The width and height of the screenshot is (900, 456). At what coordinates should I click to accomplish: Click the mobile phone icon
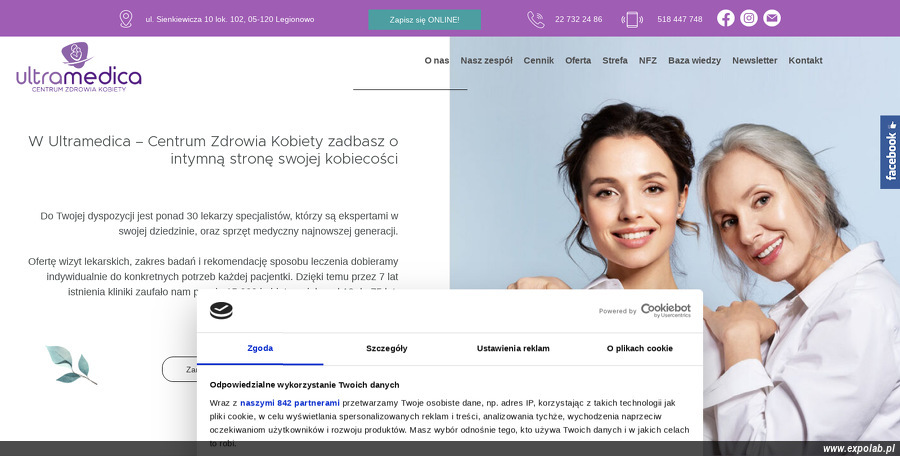pyautogui.click(x=632, y=19)
